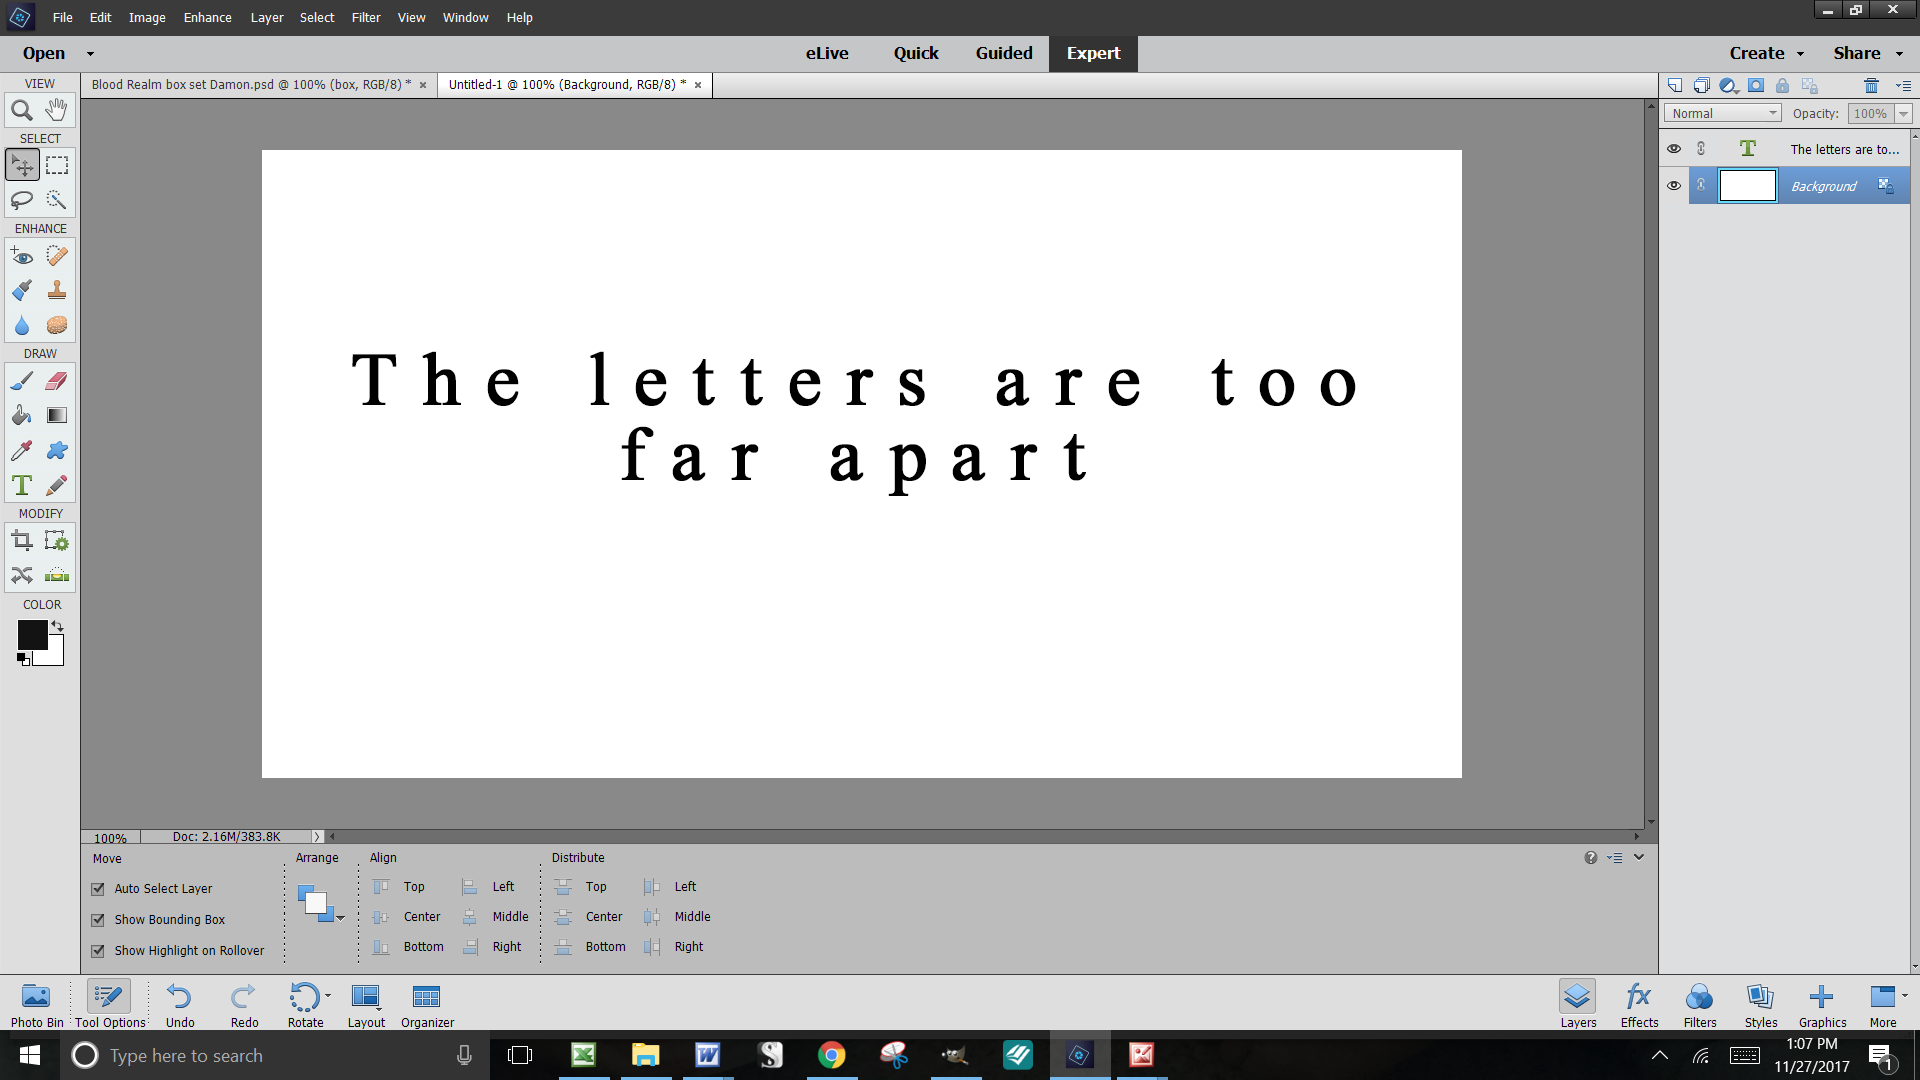Choose the Lasso tool
Screen dimensions: 1920x1080
pos(22,200)
